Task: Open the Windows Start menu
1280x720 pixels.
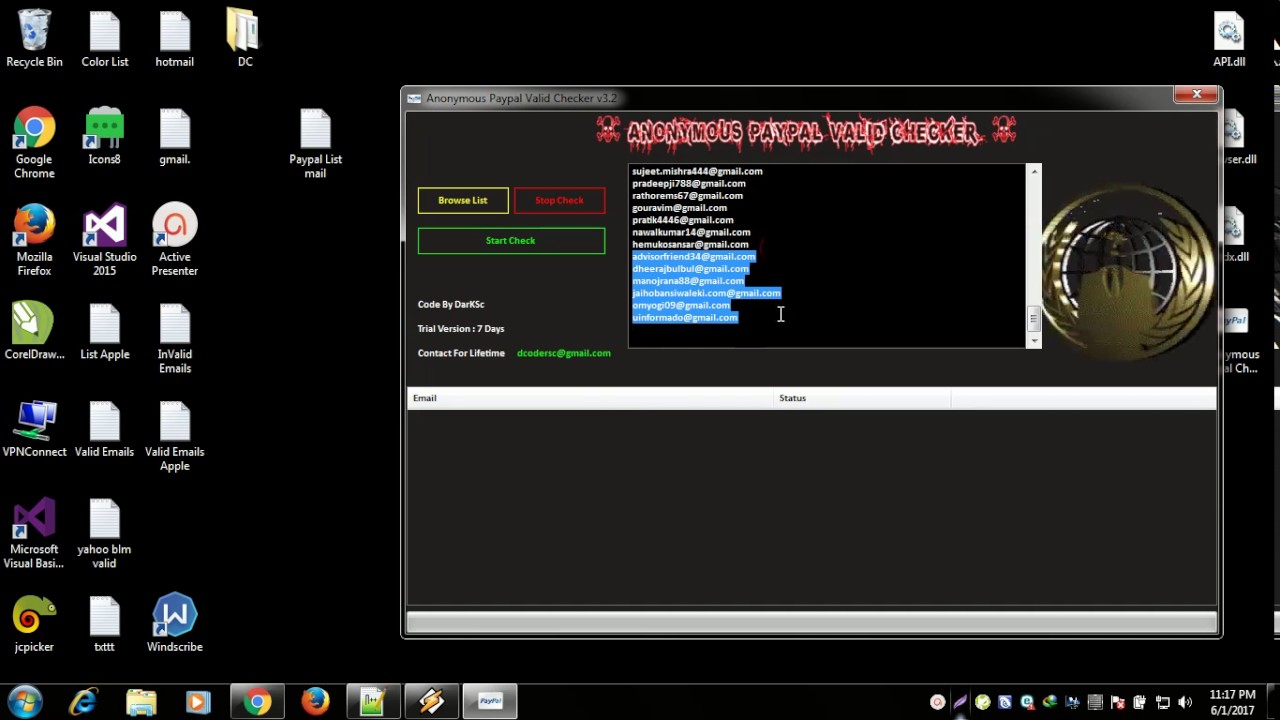Action: [x=25, y=702]
